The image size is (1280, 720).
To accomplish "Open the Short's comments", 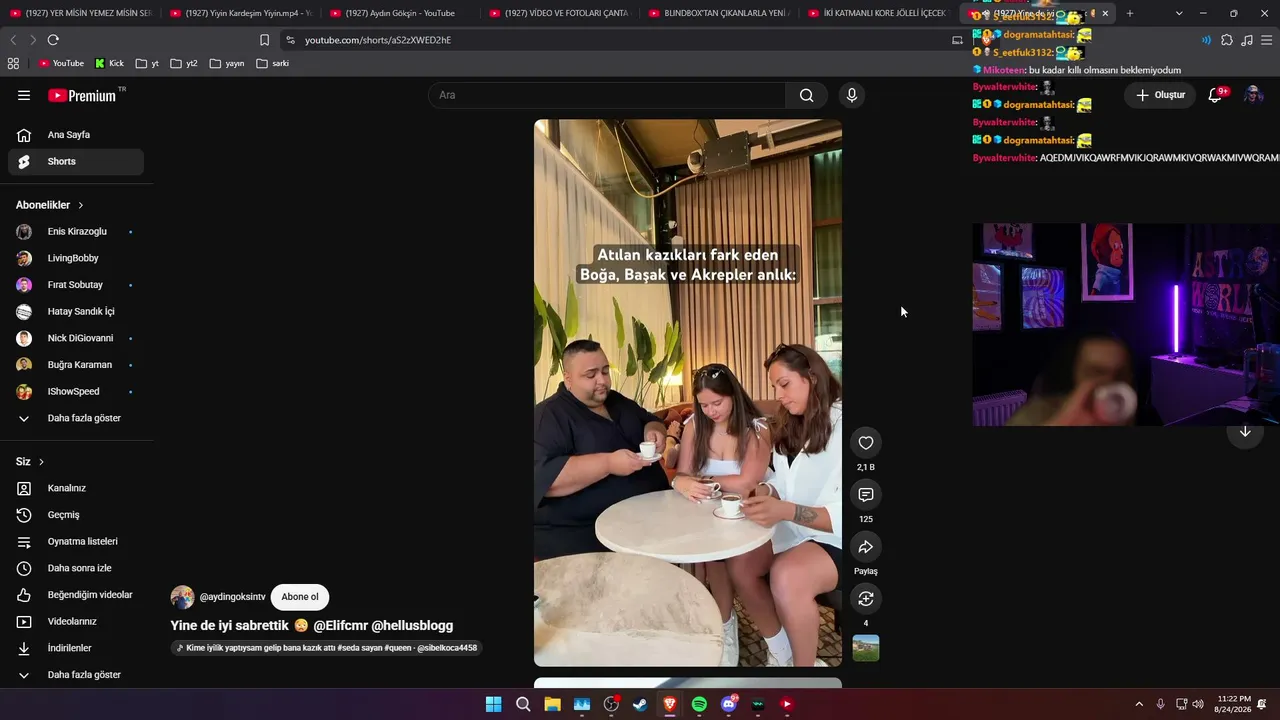I will pyautogui.click(x=866, y=495).
